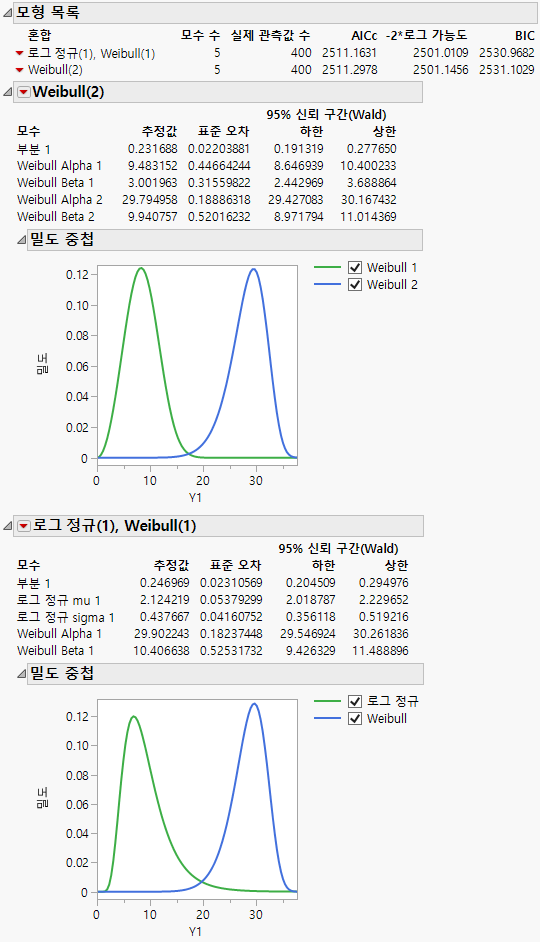Click blue Weibull 2 legend line
This screenshot has height=942, width=540.
[327, 284]
